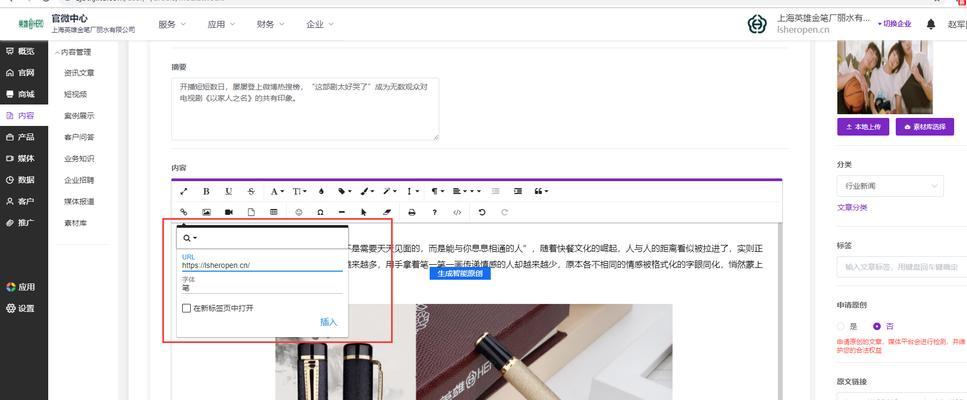Screen dimensions: 967x400
Task: Click the outdent icon in toolbar
Action: (496, 192)
